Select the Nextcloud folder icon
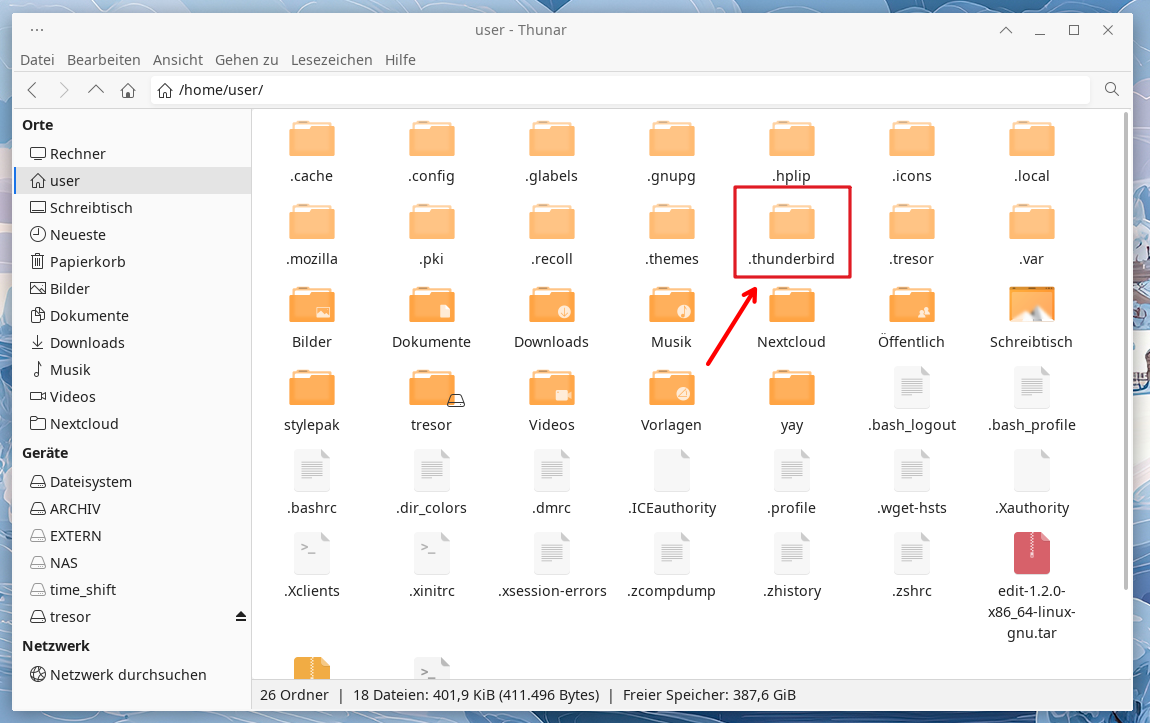The width and height of the screenshot is (1150, 723). point(791,305)
